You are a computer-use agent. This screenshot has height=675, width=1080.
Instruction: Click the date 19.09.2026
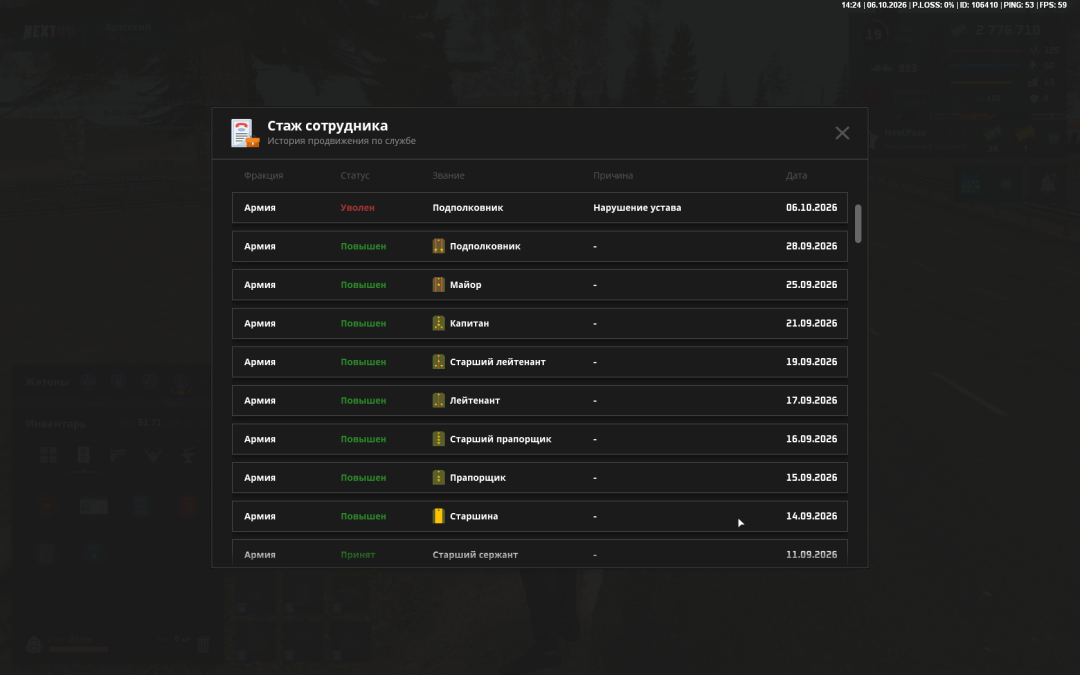pyautogui.click(x=811, y=362)
